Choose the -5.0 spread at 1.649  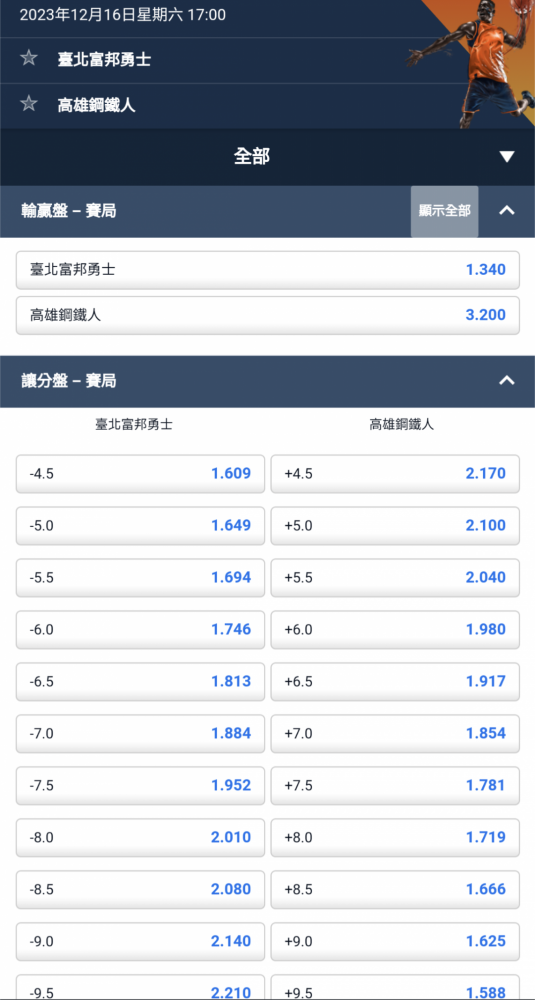pos(140,526)
